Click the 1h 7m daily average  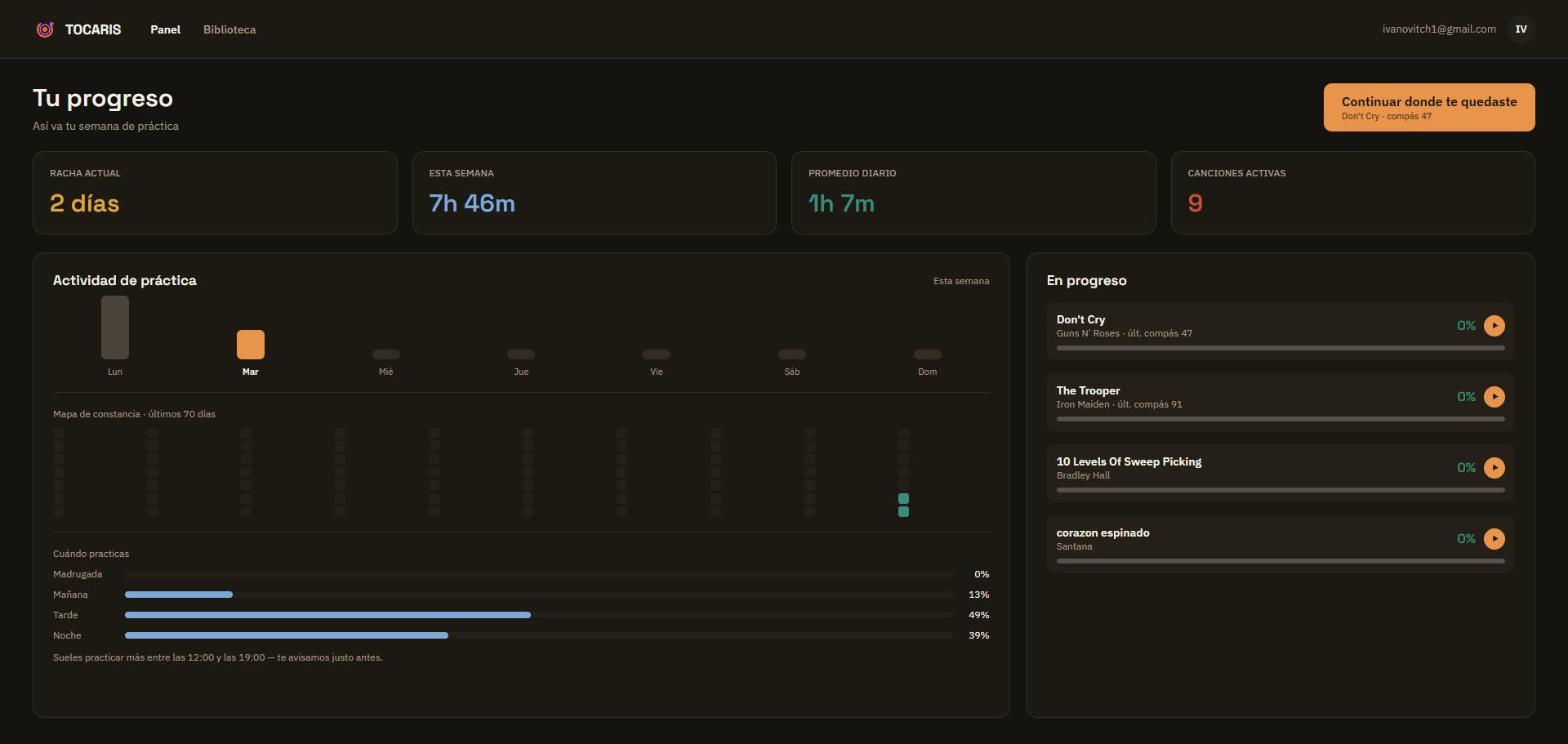coord(841,203)
